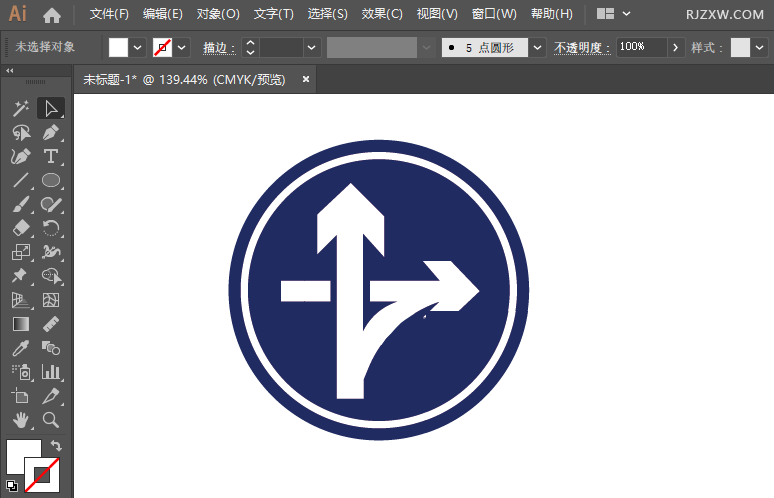Select the Curvature tool
The image size is (774, 498).
tap(21, 156)
